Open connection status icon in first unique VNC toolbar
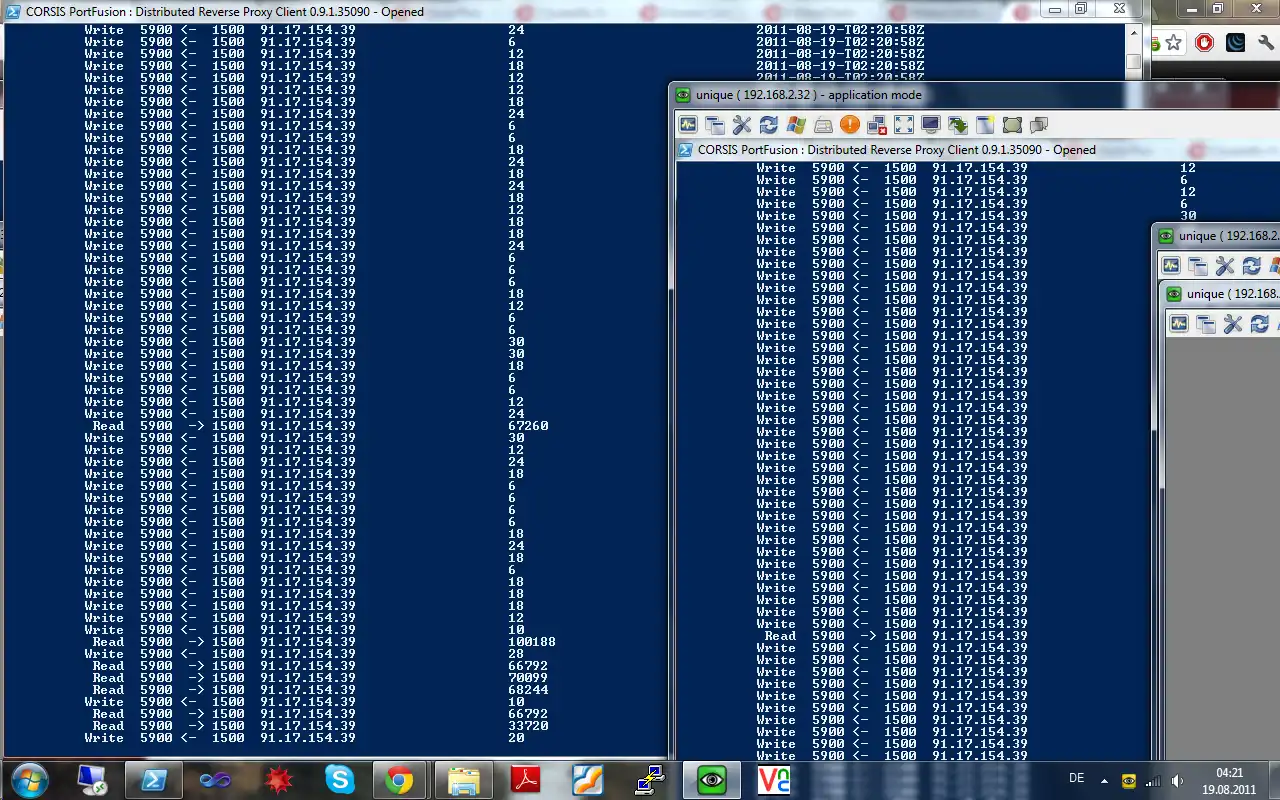This screenshot has height=800, width=1280. point(688,125)
